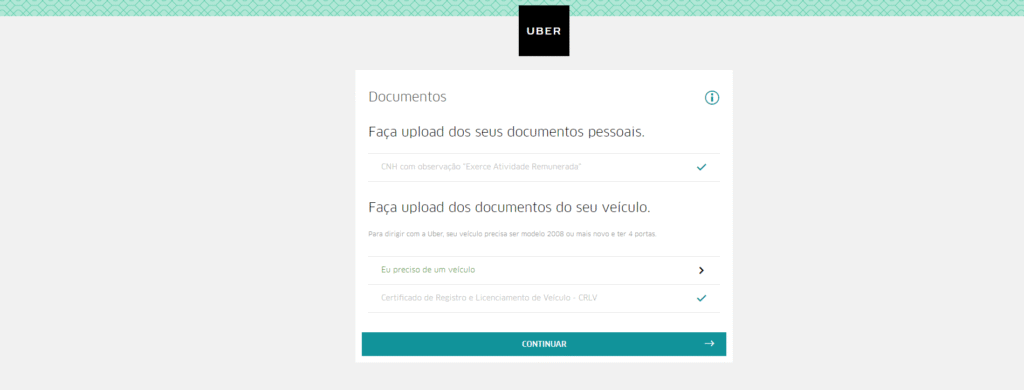Open the Documentos info icon
Image resolution: width=1024 pixels, height=390 pixels.
point(711,98)
